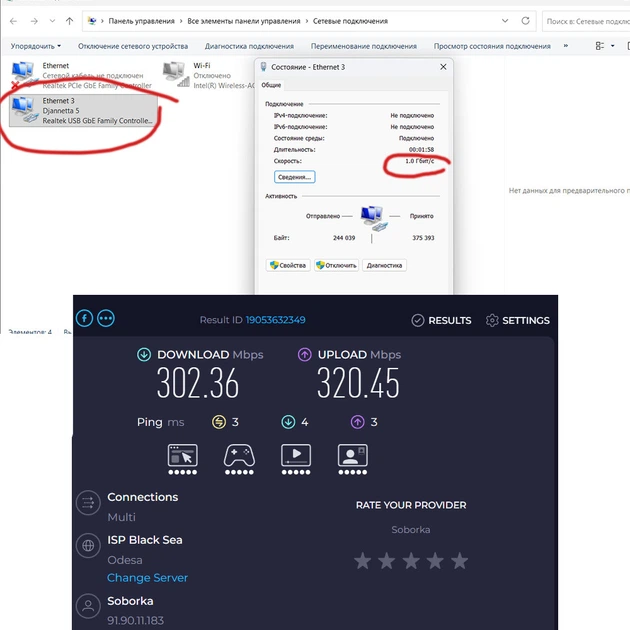Click the sent bytes value 244 039

pos(344,238)
